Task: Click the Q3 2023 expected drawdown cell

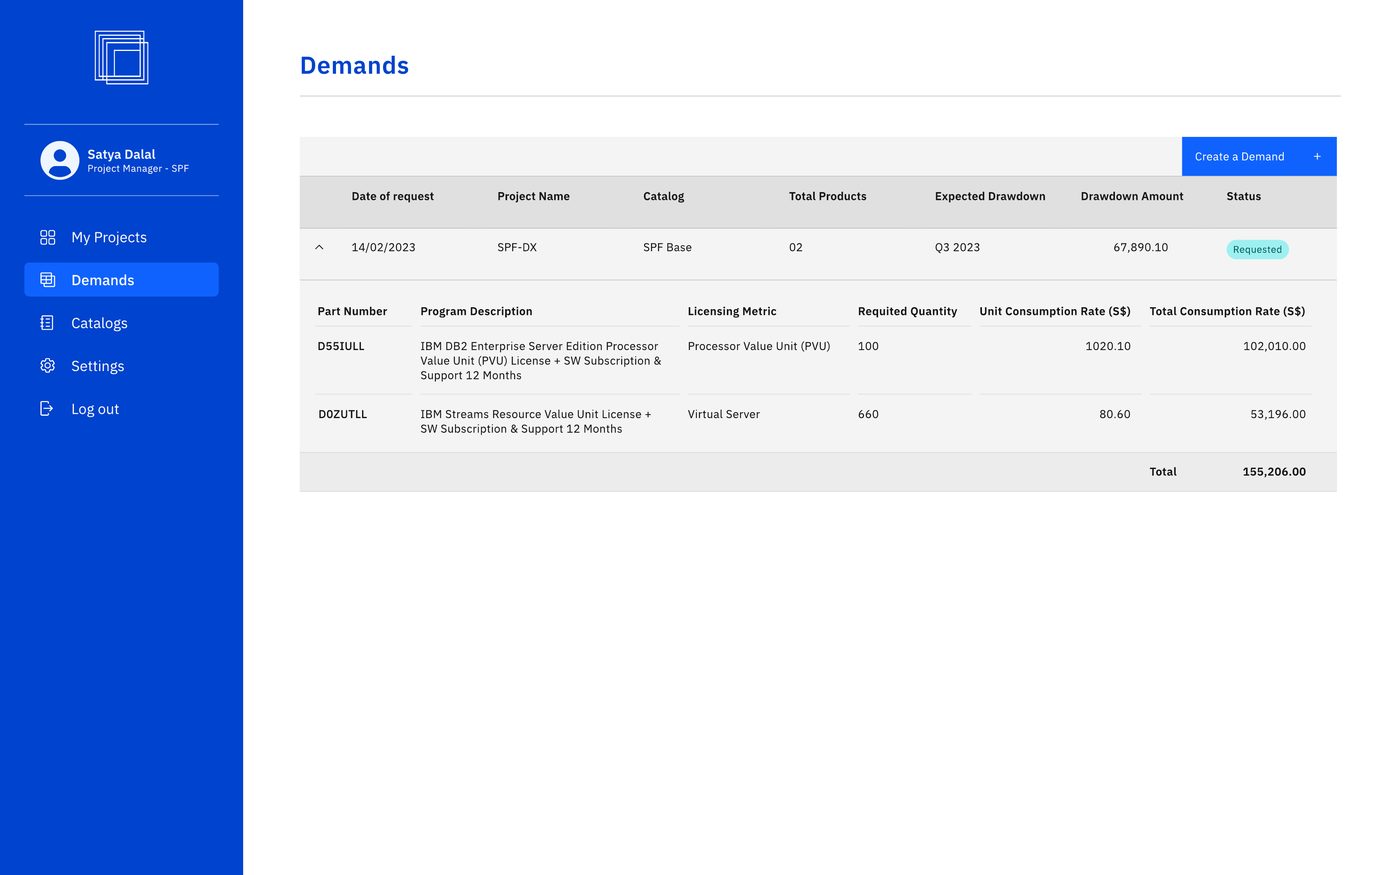Action: coord(957,248)
